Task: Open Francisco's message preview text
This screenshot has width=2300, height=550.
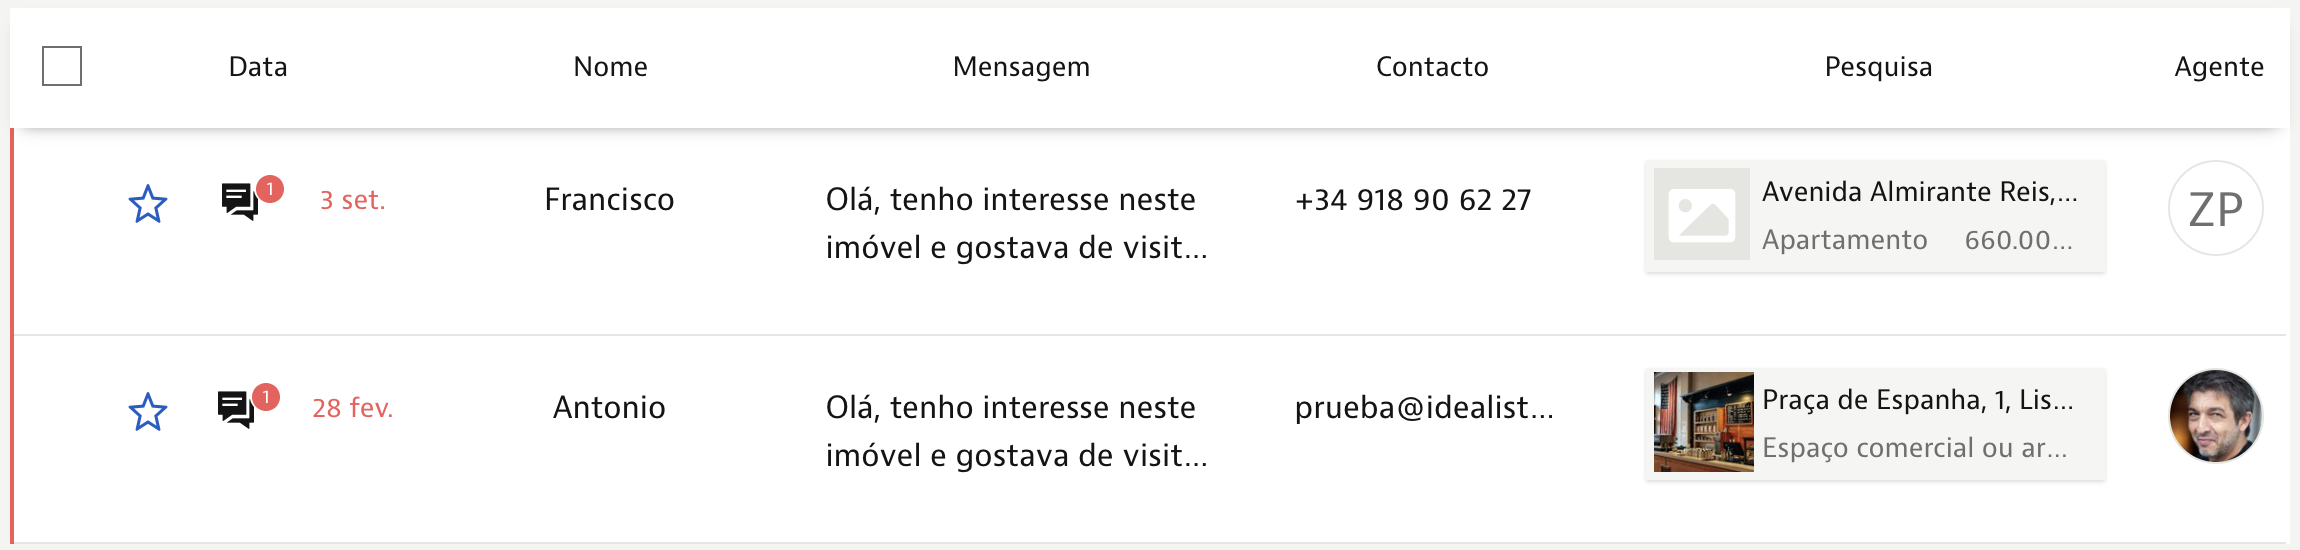Action: point(1017,223)
